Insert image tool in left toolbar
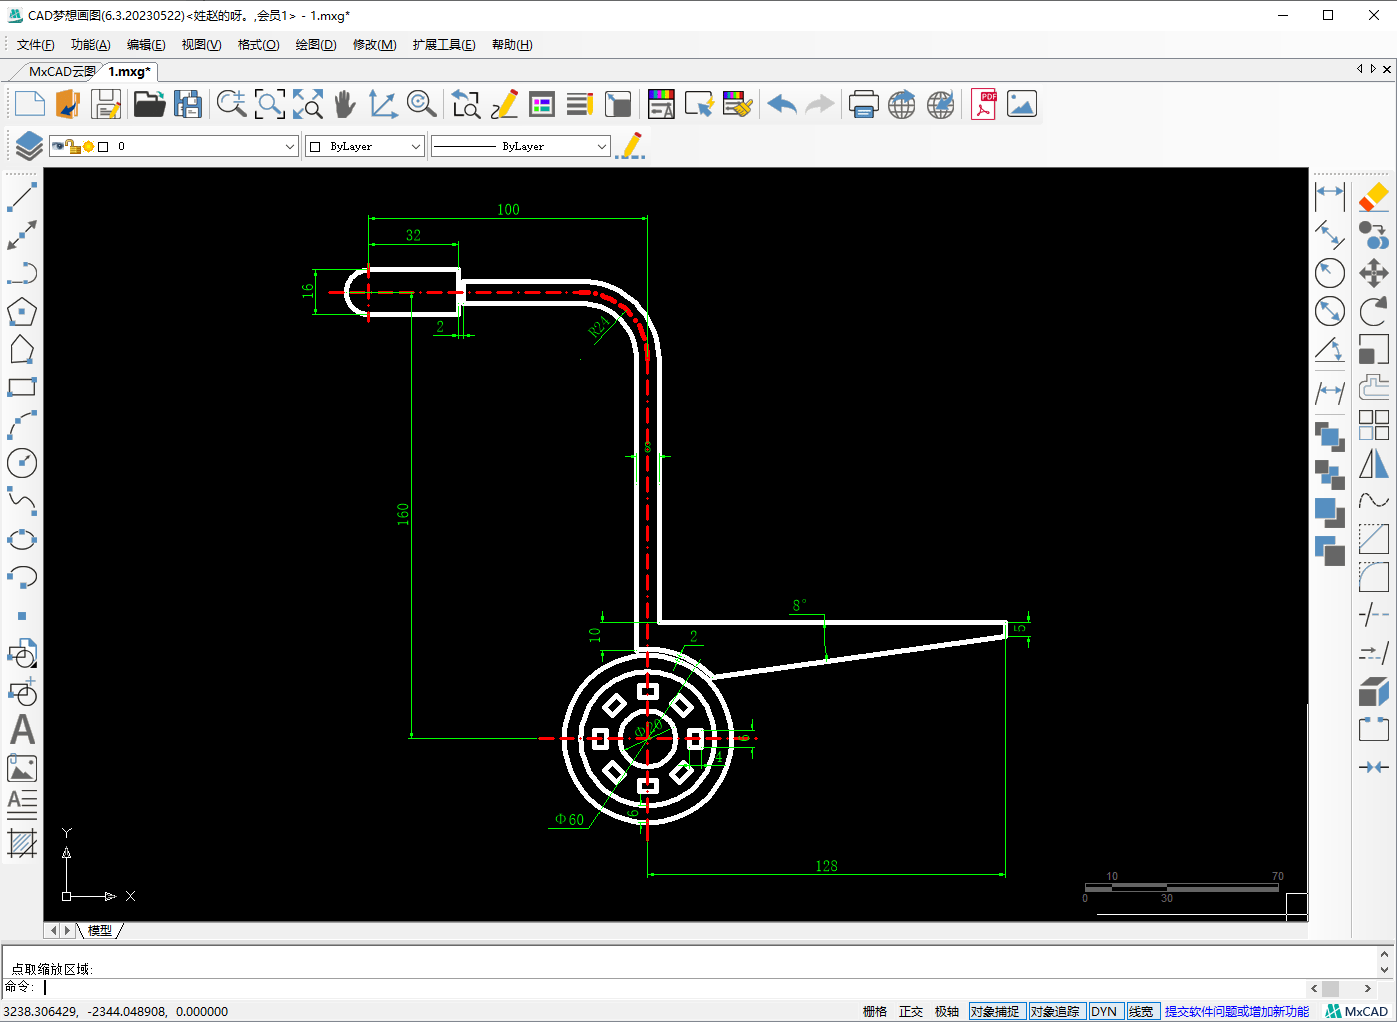The image size is (1397, 1022). coord(22,768)
